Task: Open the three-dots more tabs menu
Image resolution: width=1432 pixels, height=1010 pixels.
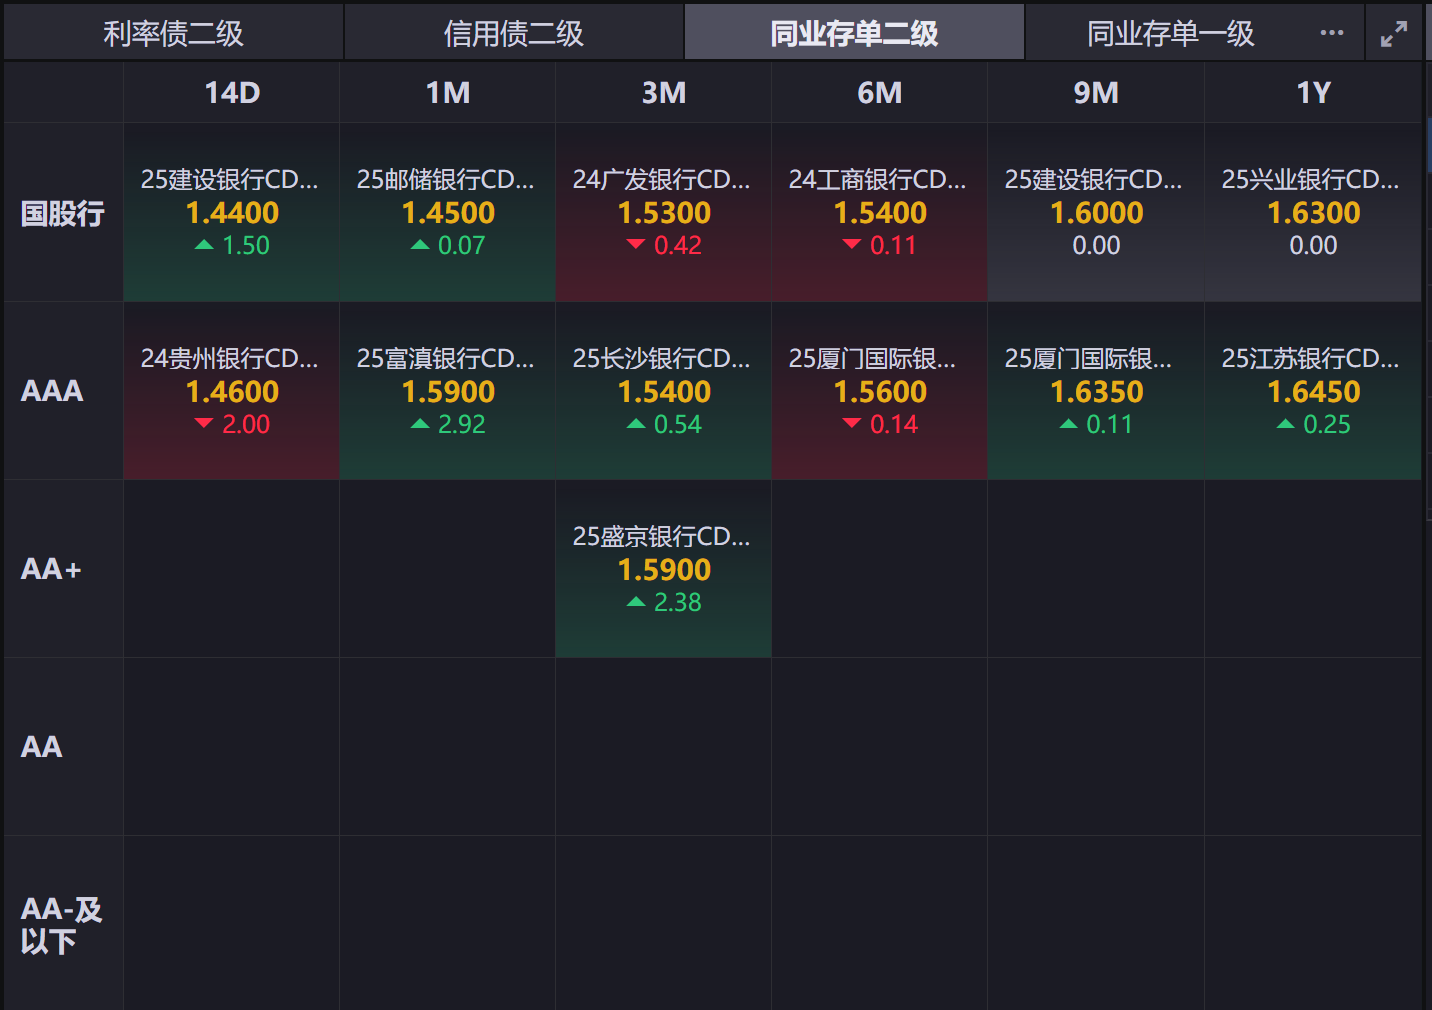Action: (1332, 33)
